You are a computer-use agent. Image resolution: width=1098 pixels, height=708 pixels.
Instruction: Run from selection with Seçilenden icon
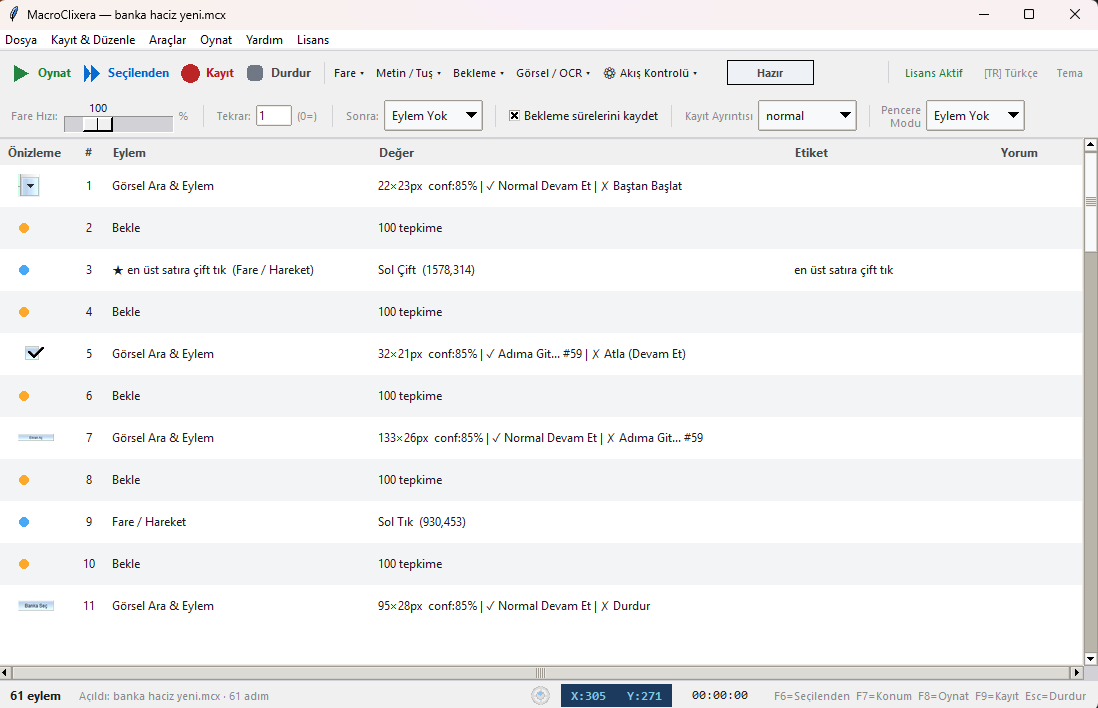[x=92, y=73]
